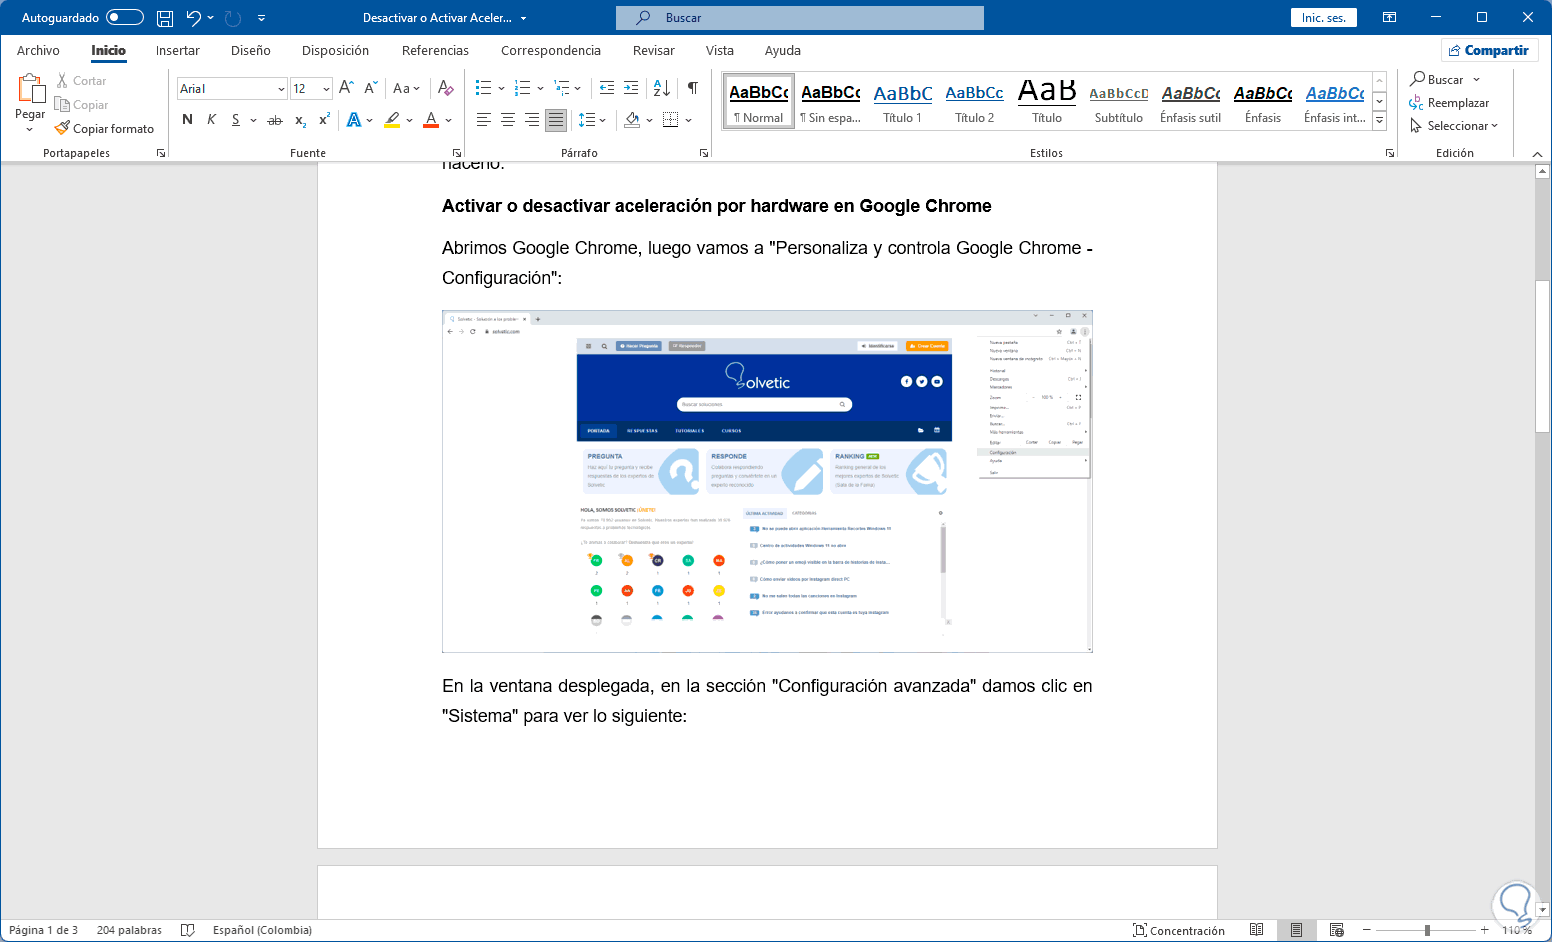Open the Insertar ribbon tab
This screenshot has height=942, width=1552.
click(177, 51)
